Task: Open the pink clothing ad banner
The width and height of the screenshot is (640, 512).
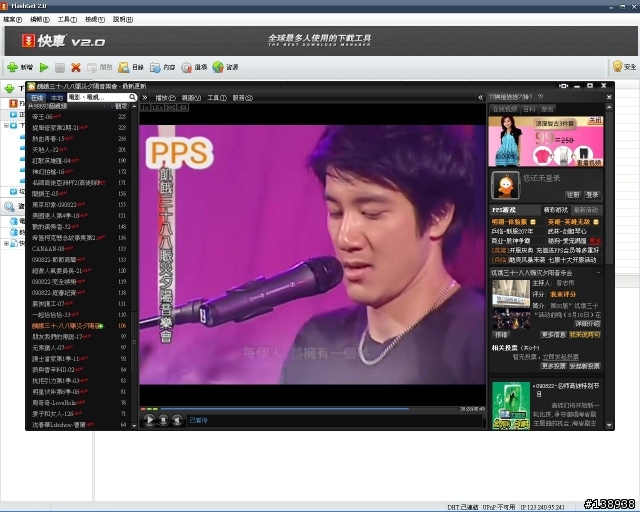Action: [x=546, y=141]
